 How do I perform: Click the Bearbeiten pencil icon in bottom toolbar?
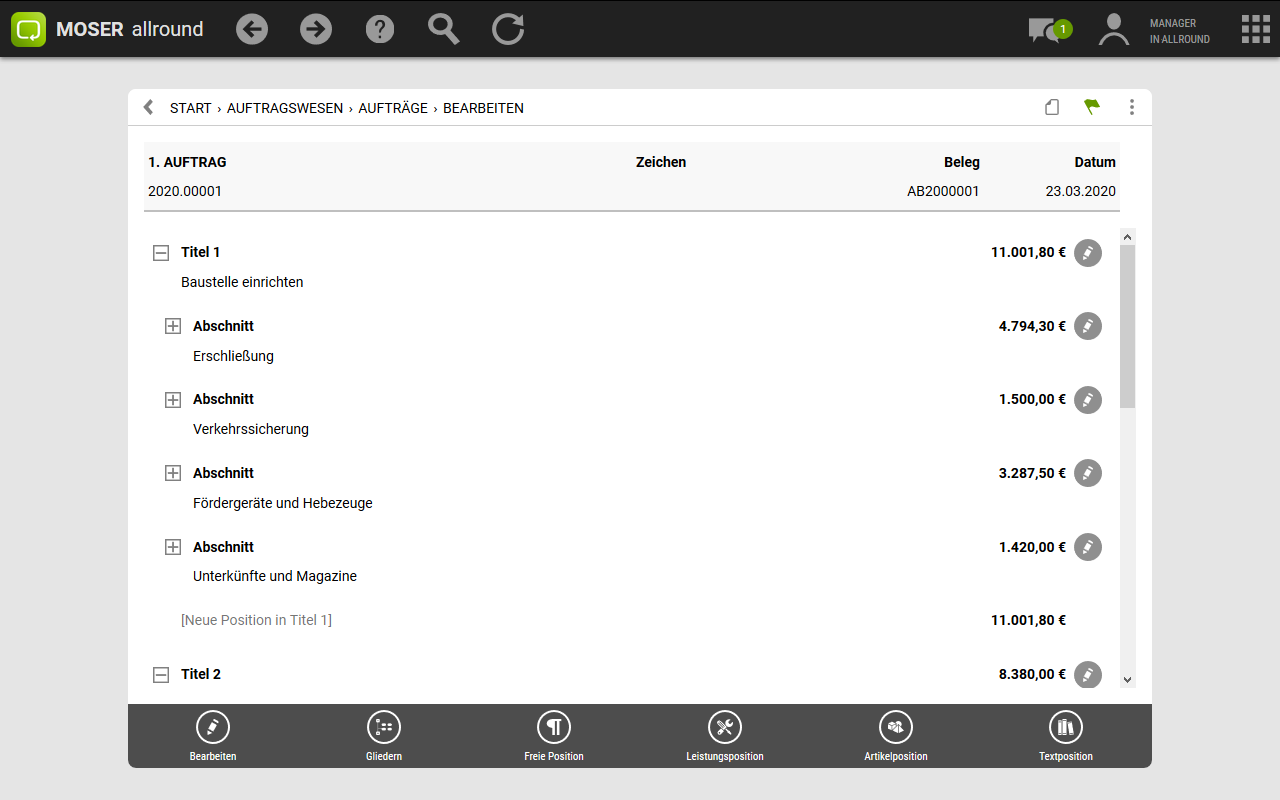coord(213,727)
